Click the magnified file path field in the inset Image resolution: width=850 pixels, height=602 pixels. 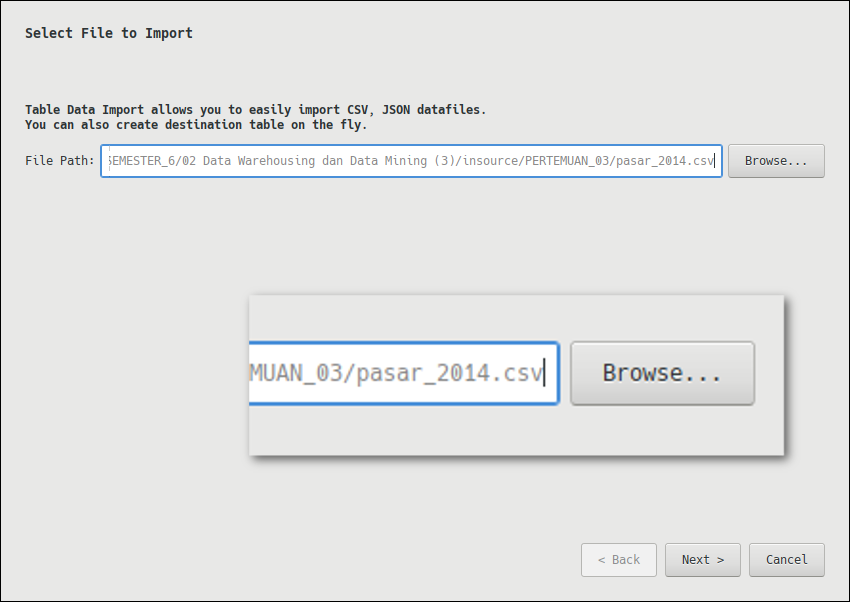tap(402, 373)
